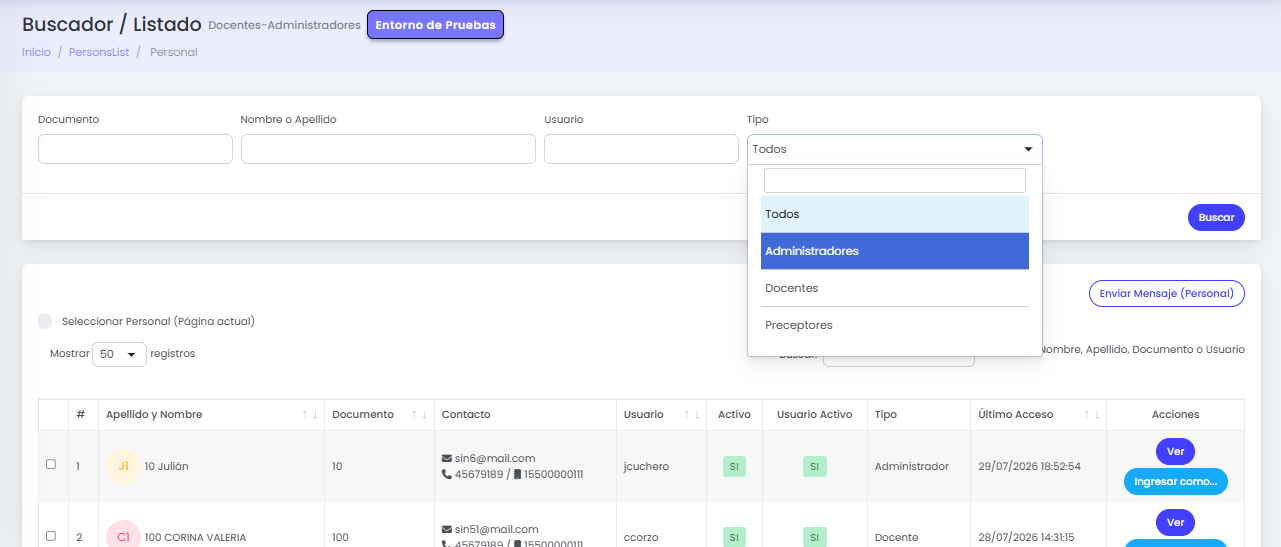
Task: Click the 29/07/2026 18:52:54 access date
Action: tap(1029, 466)
